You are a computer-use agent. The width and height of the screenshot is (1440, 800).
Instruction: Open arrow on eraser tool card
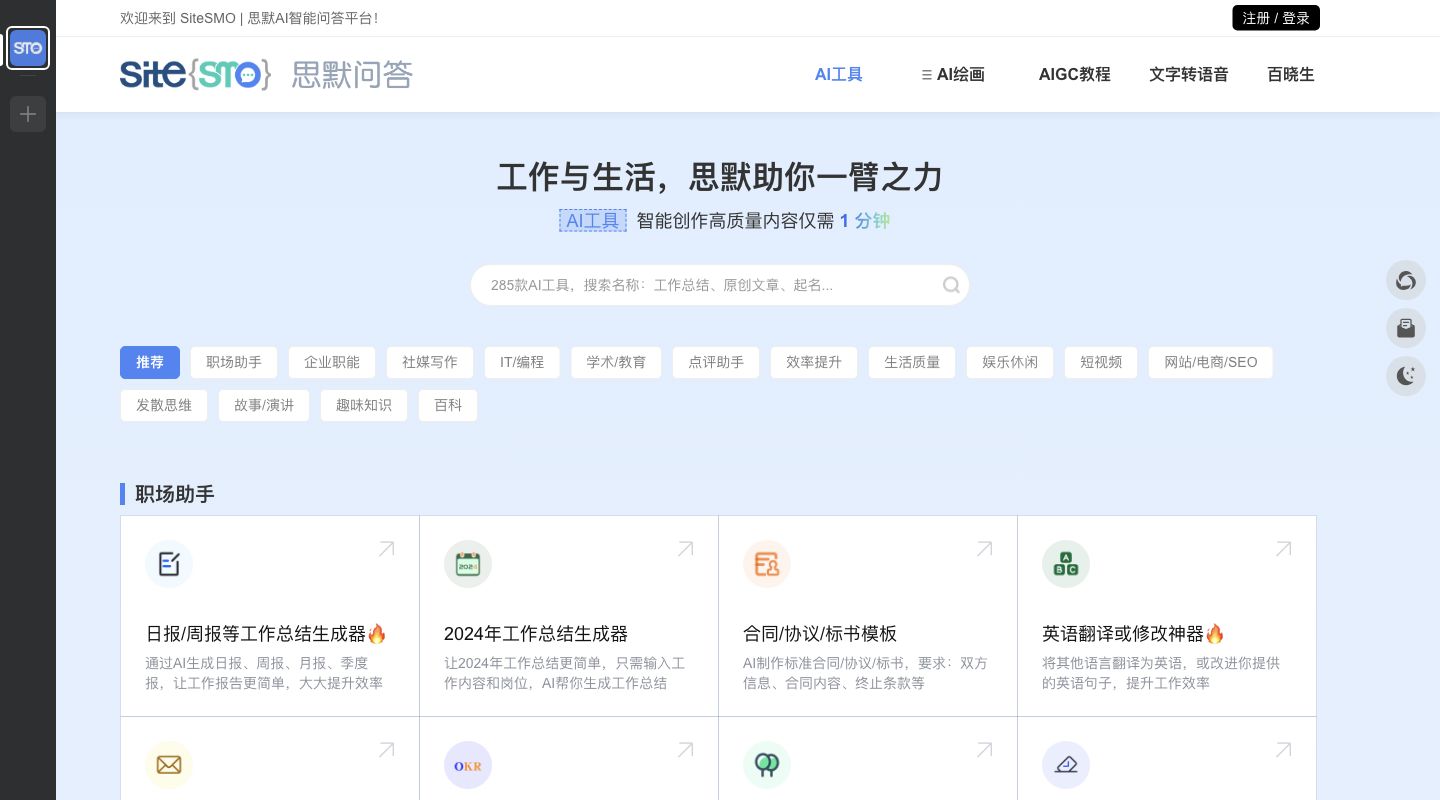(x=1283, y=750)
